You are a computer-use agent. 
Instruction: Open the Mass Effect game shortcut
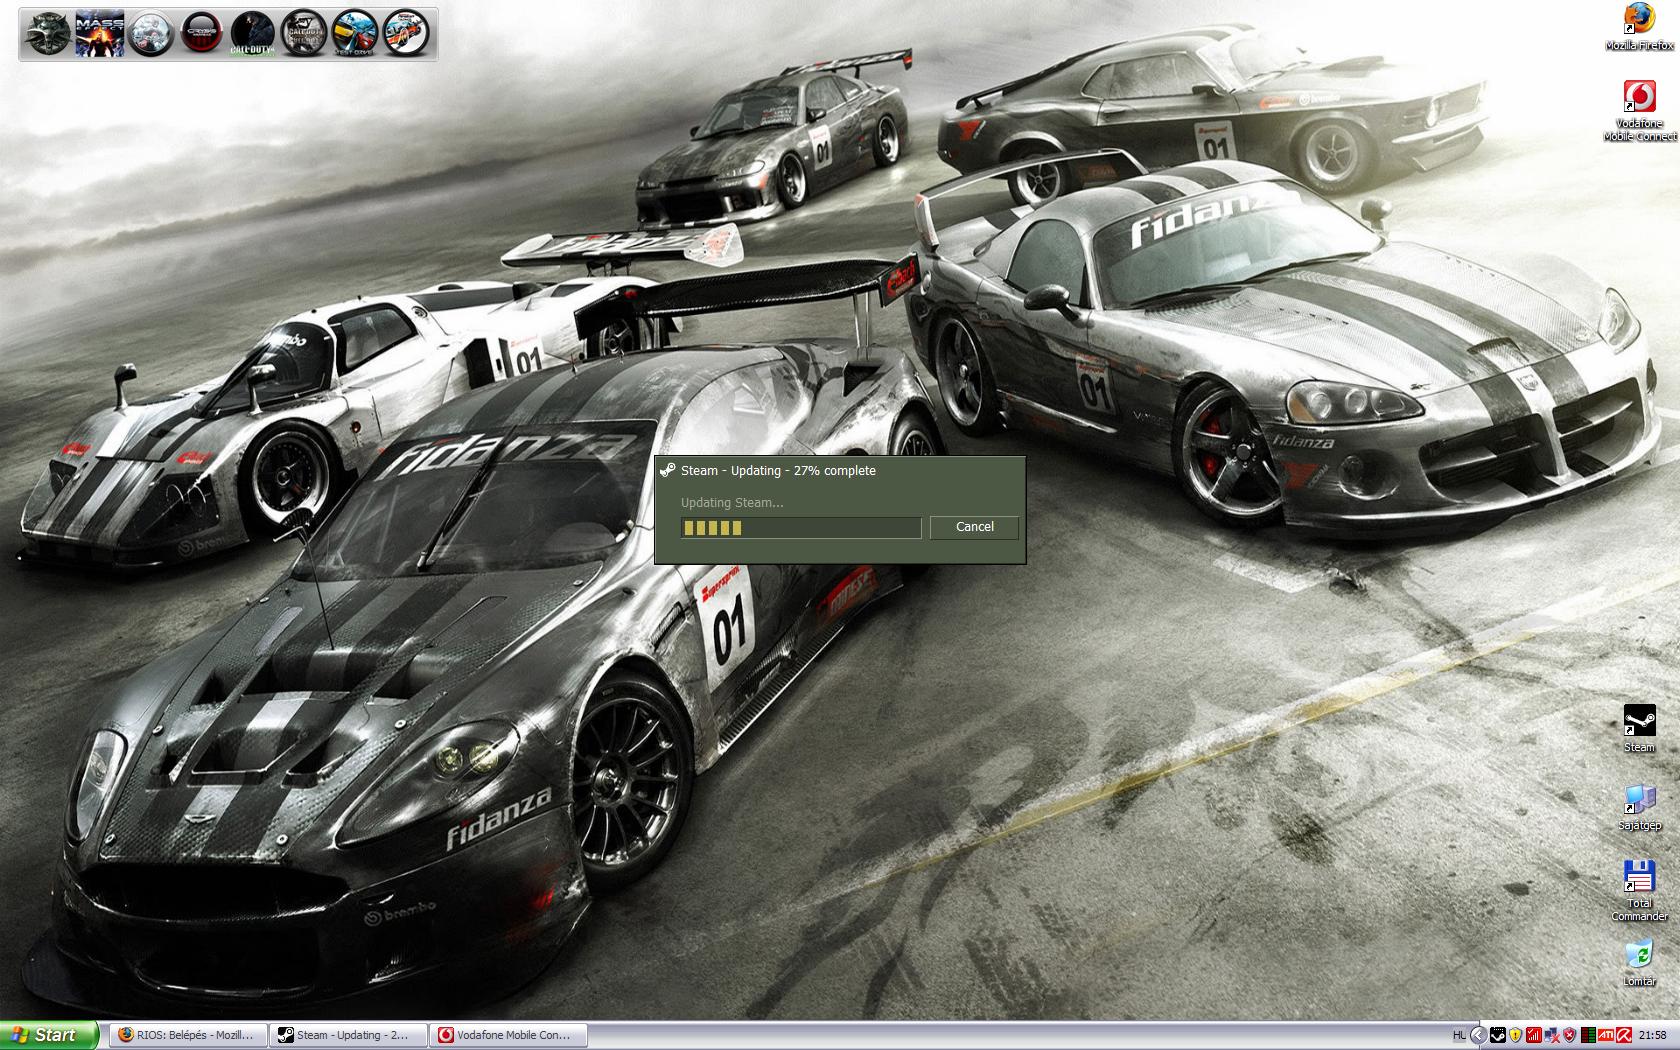click(x=99, y=34)
